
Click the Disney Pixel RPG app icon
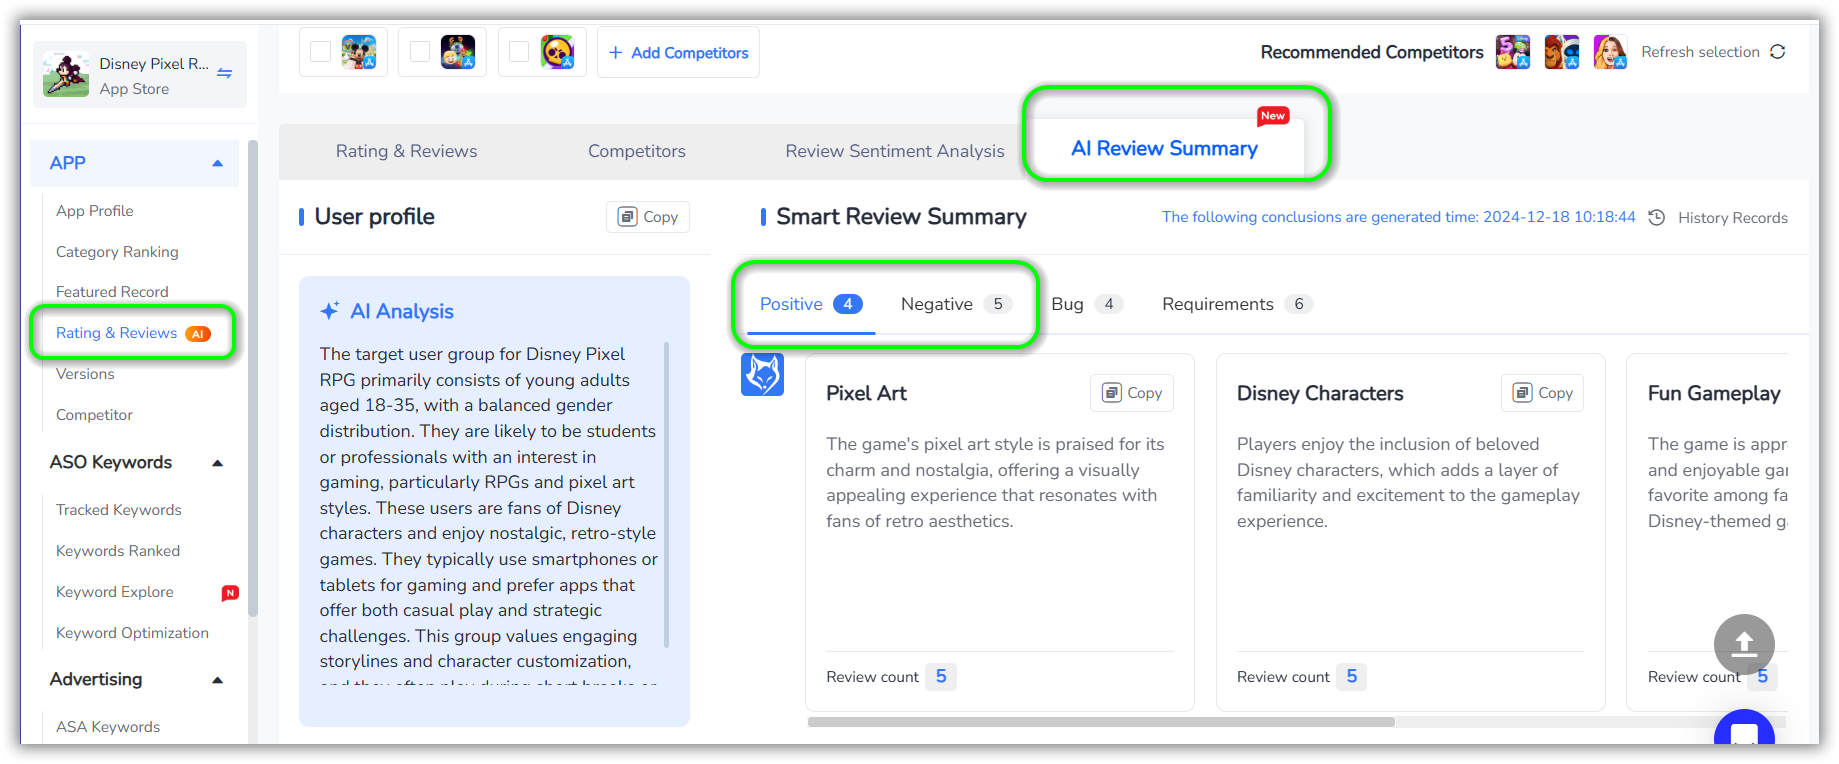[x=66, y=74]
